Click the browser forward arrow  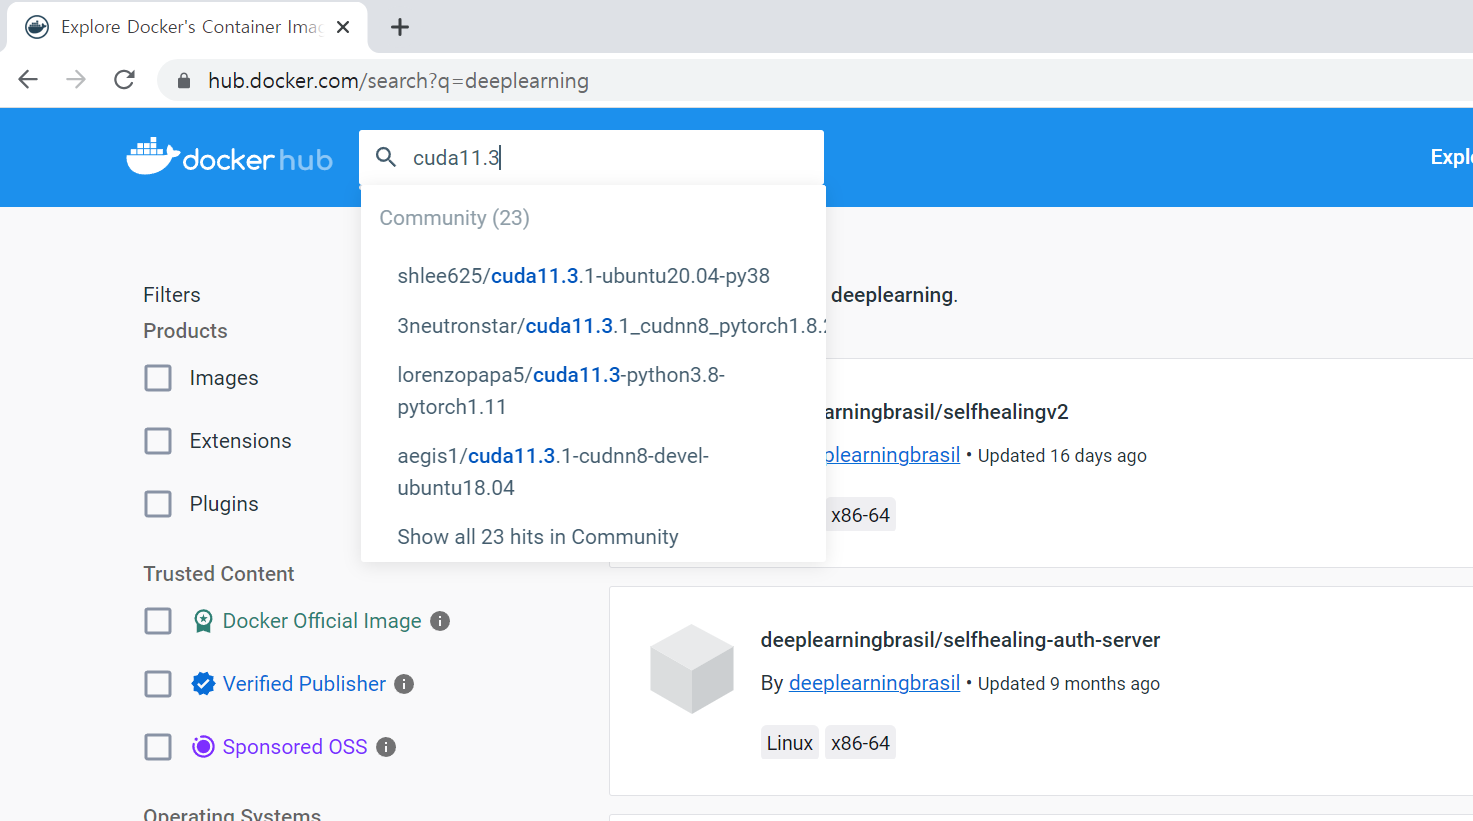(x=76, y=80)
